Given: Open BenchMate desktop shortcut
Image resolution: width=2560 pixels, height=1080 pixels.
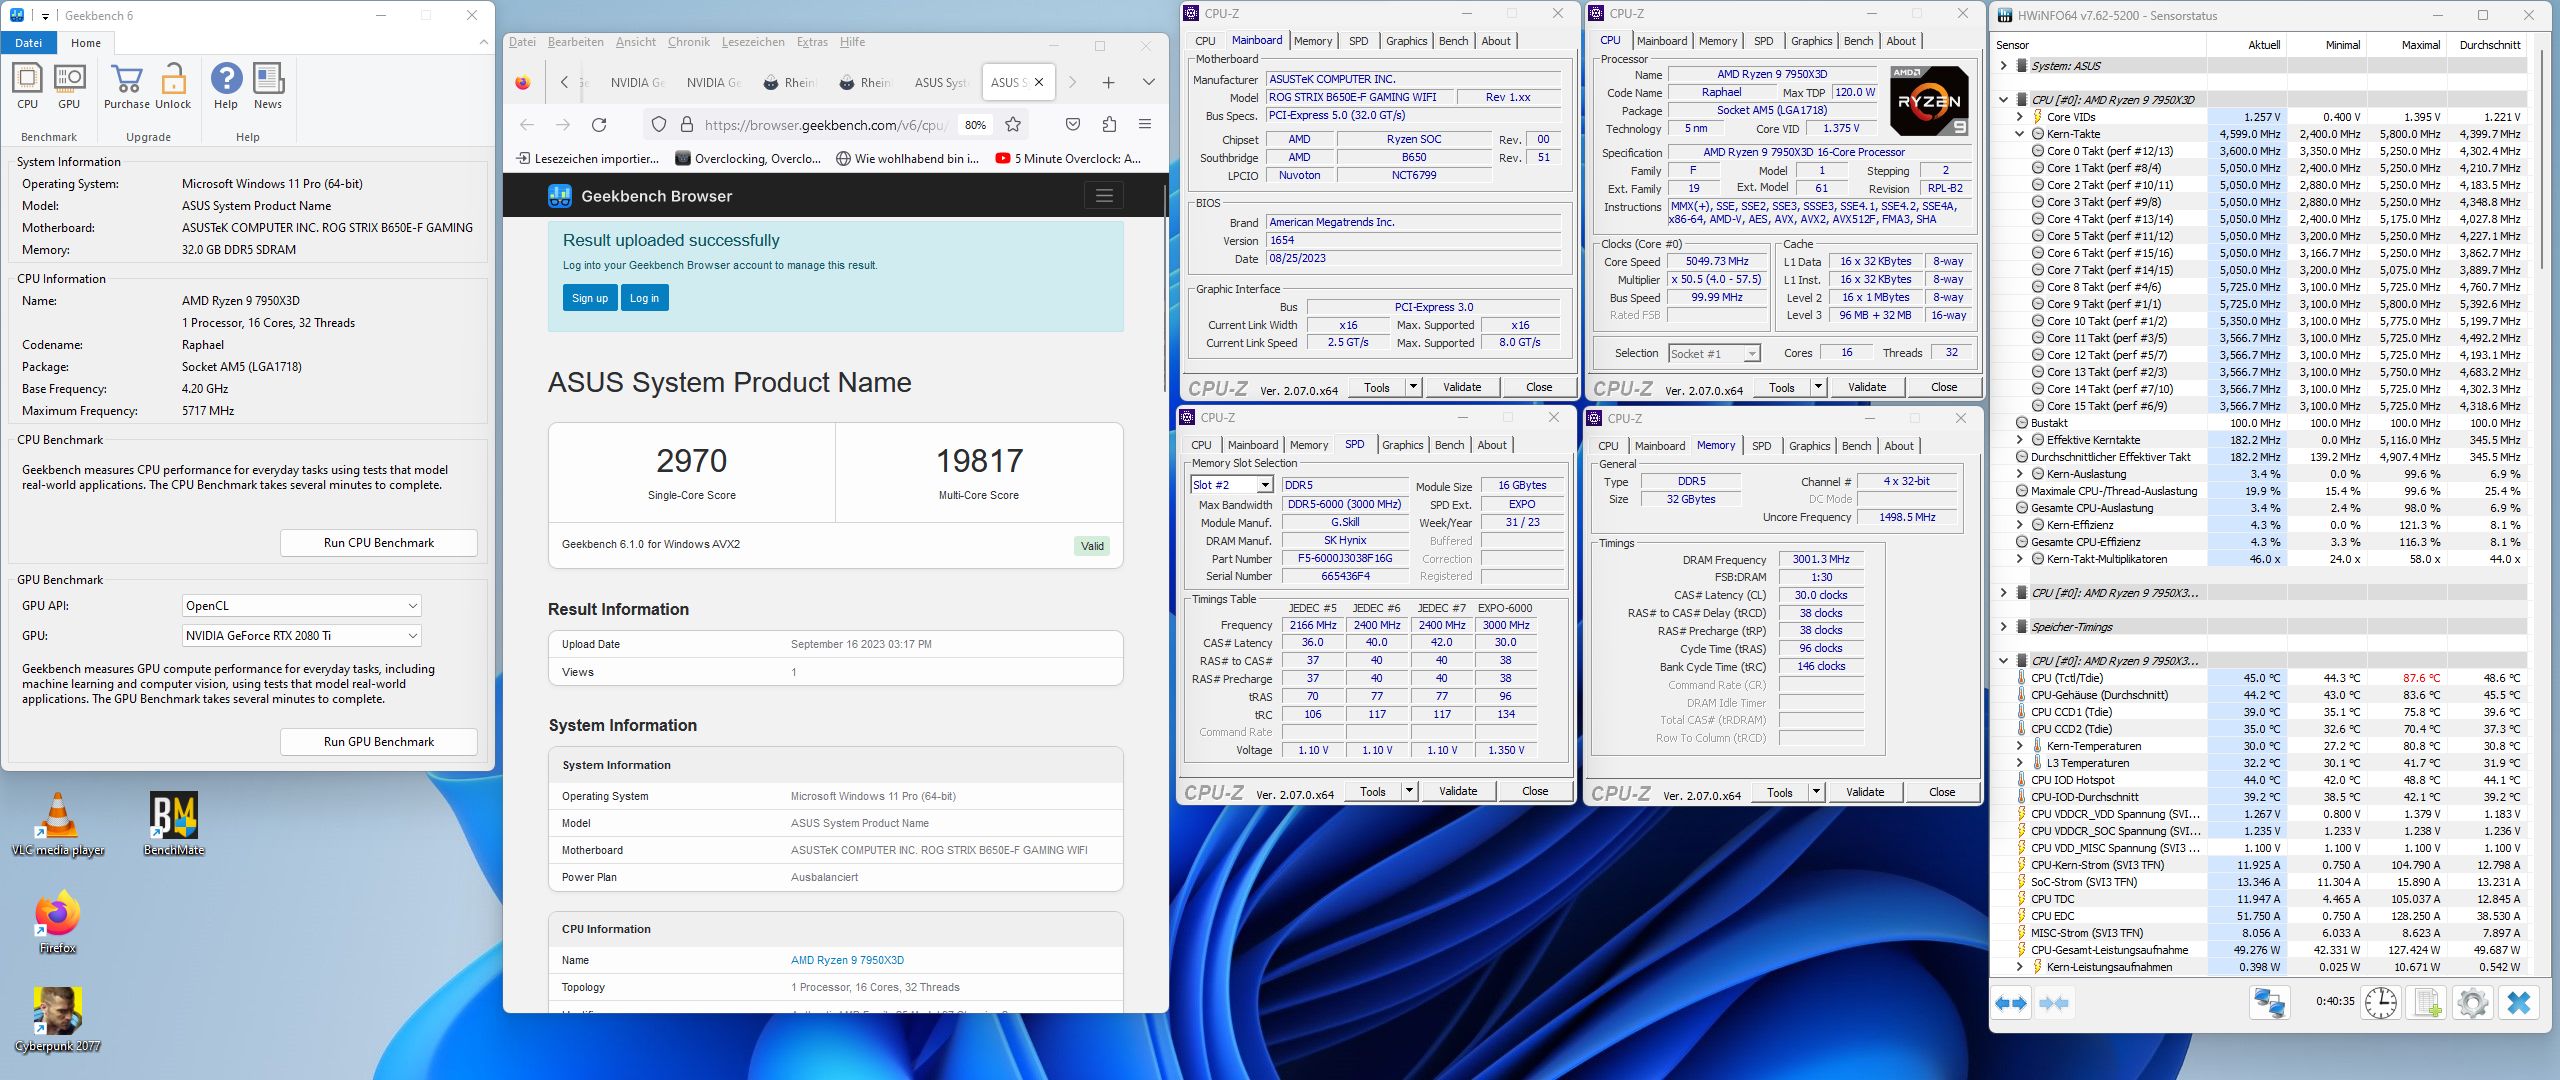Looking at the screenshot, I should 174,825.
